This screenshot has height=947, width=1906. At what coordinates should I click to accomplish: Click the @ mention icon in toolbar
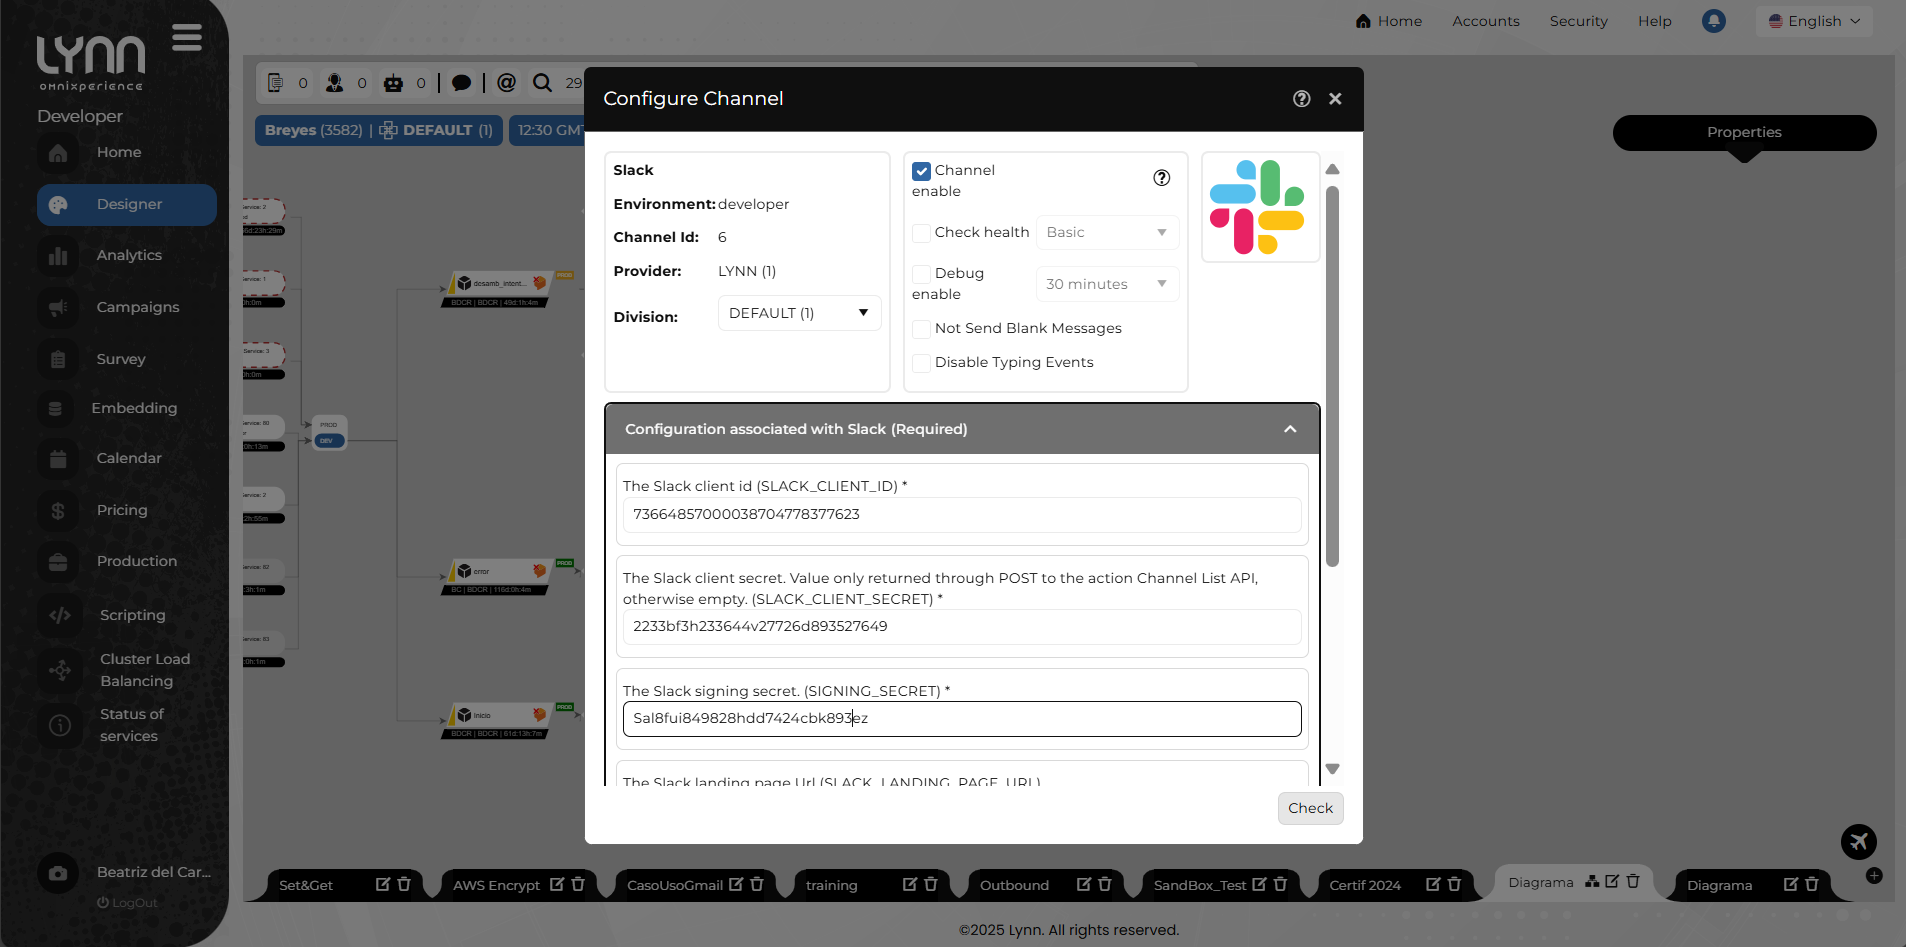click(x=507, y=83)
